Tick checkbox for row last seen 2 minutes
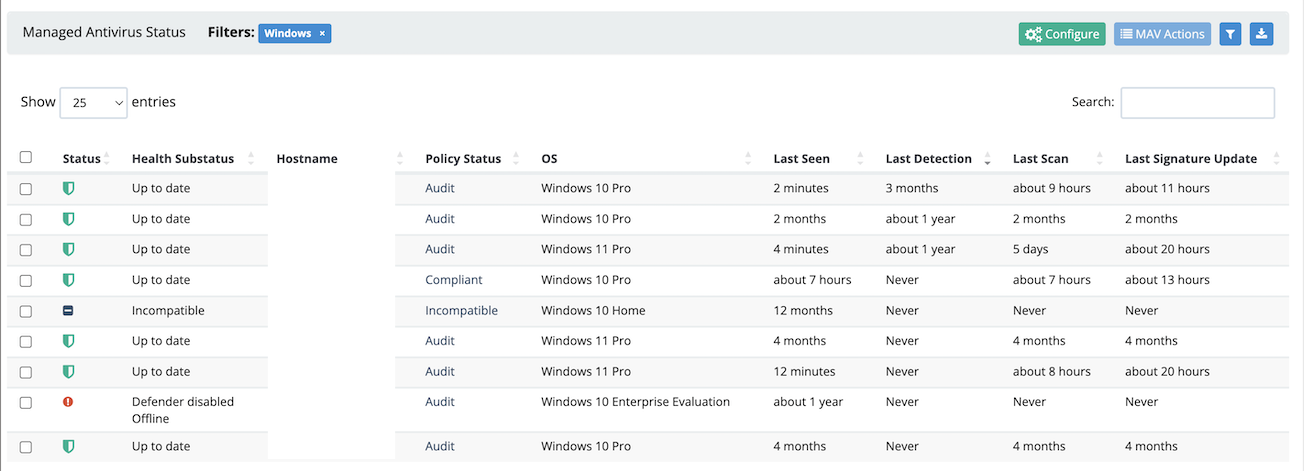 (26, 189)
